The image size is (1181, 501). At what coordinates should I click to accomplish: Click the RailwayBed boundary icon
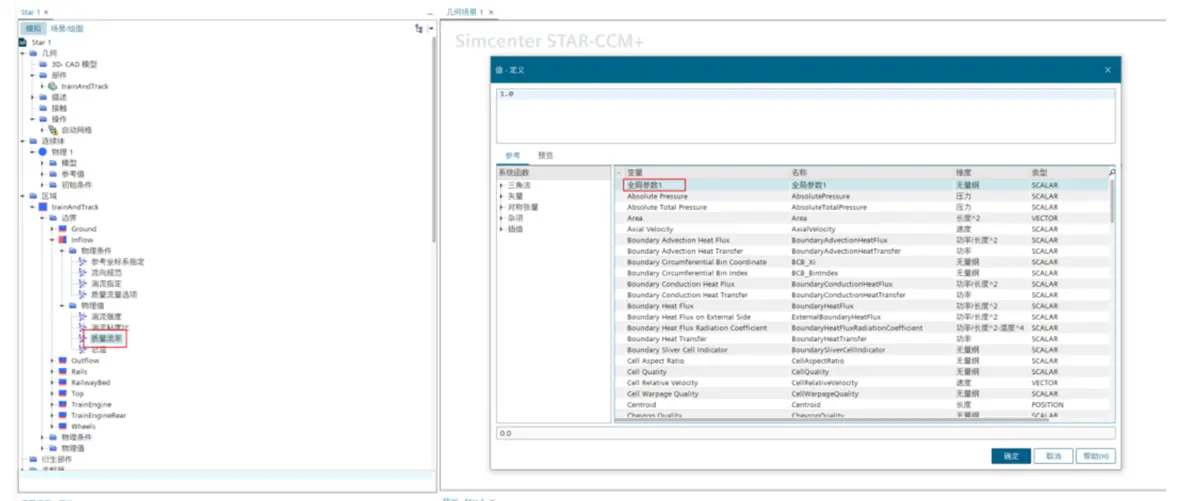(x=63, y=383)
